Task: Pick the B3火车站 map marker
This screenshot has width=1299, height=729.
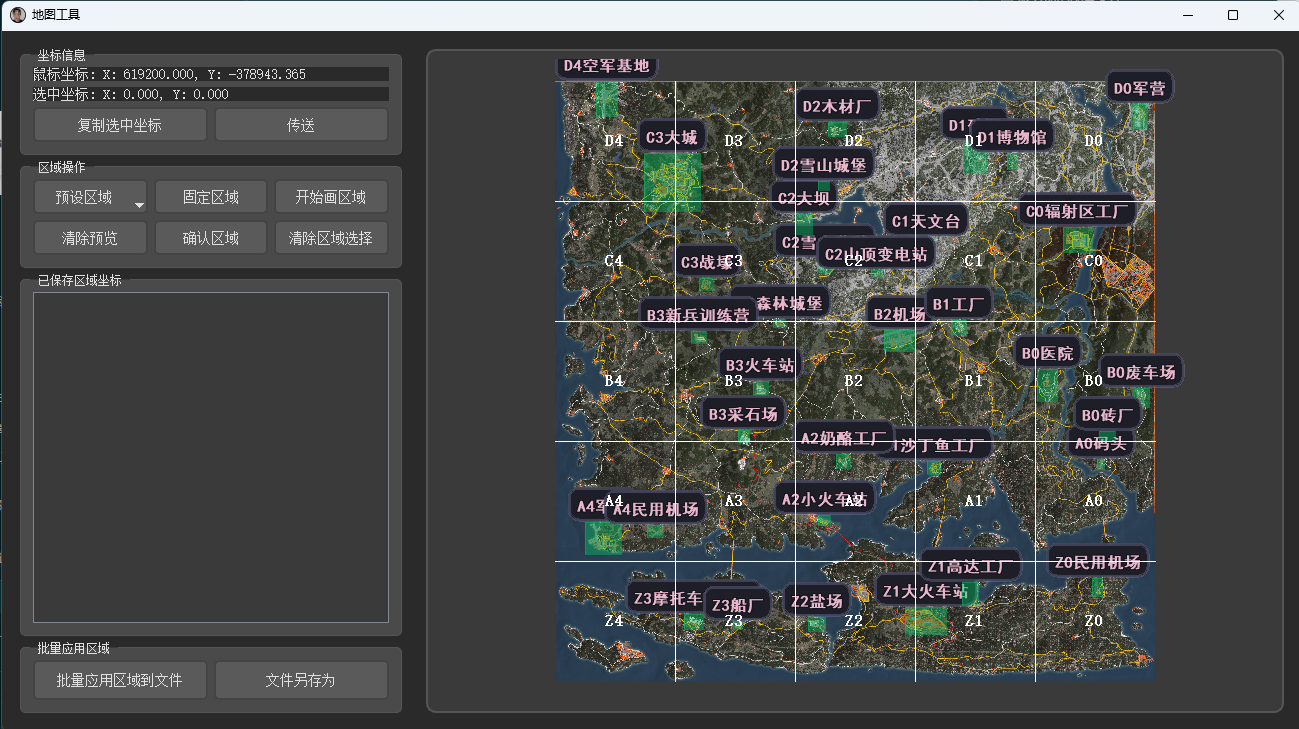Action: 760,365
